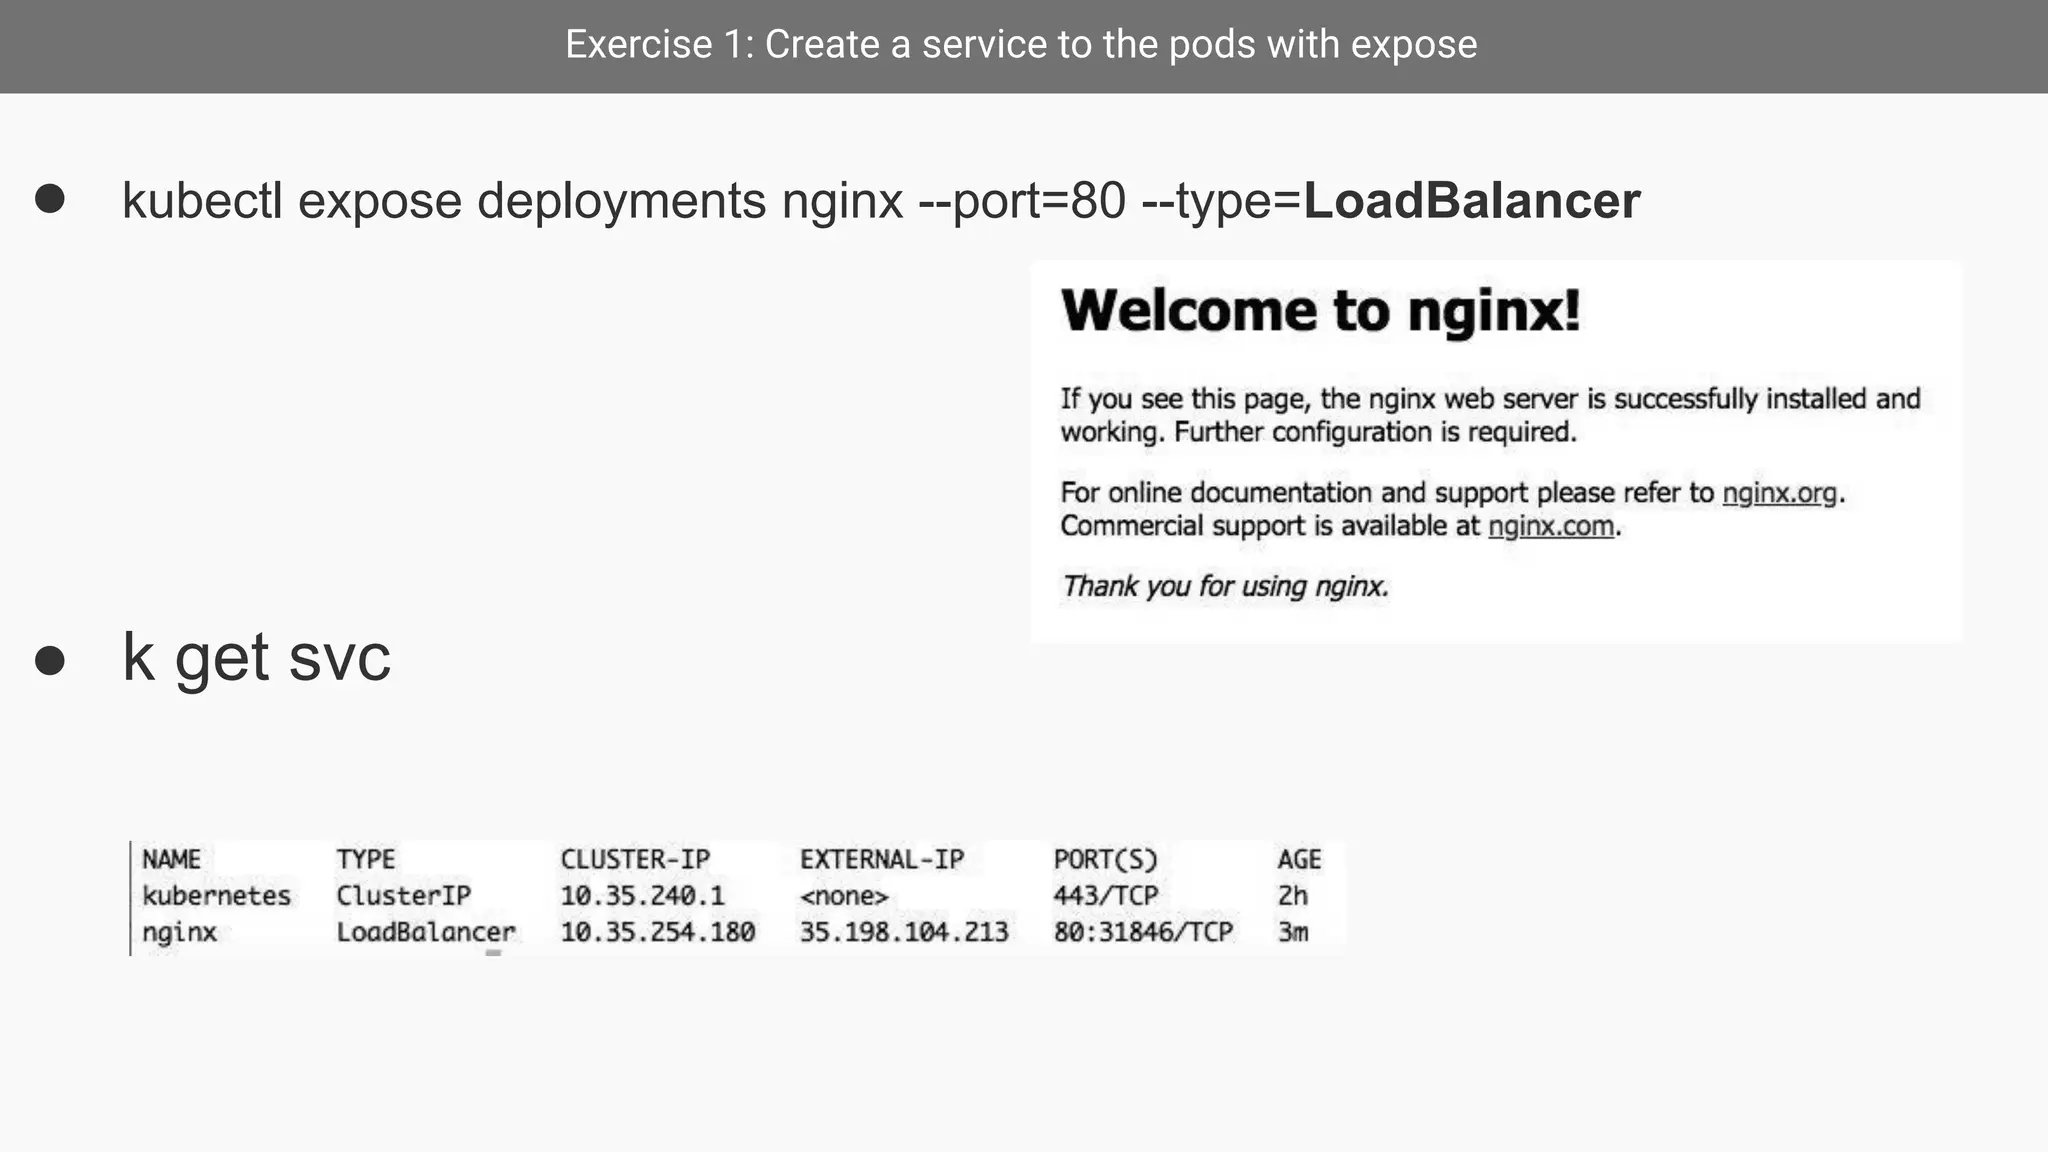Click cluster IP 10.35.254.180
Viewport: 2048px width, 1152px height.
657,932
